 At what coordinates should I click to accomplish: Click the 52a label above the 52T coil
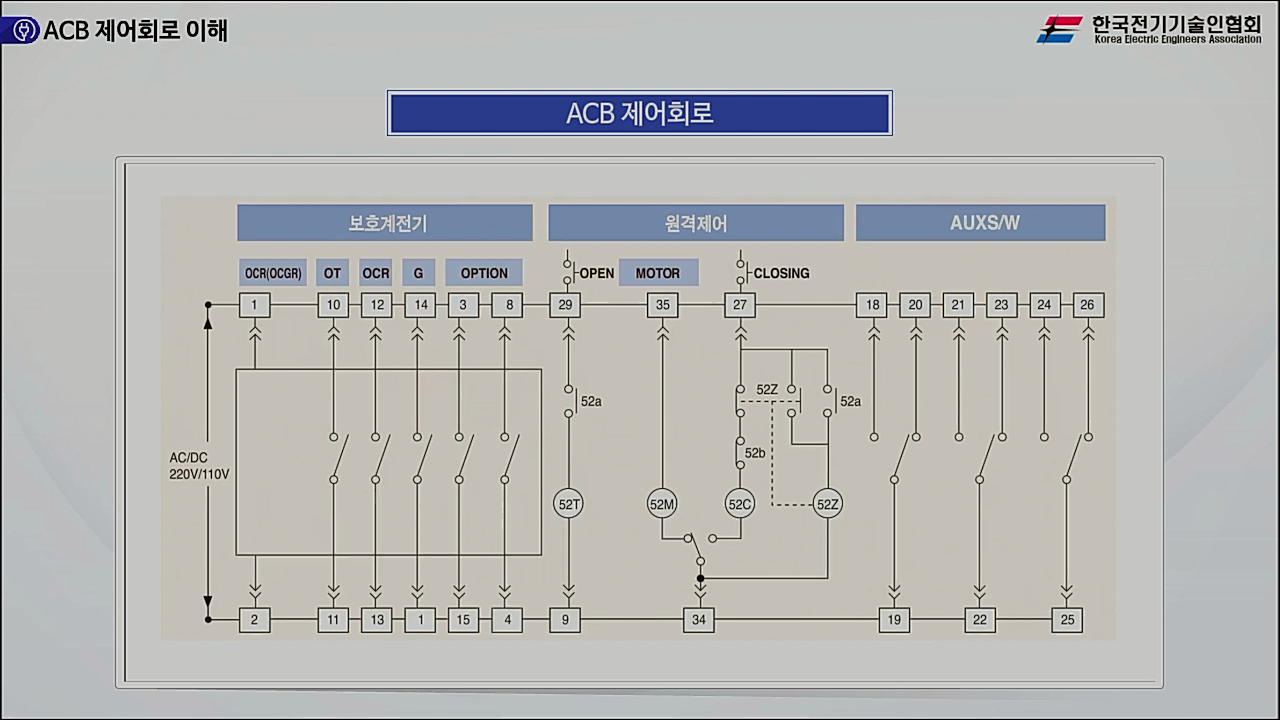tap(591, 401)
